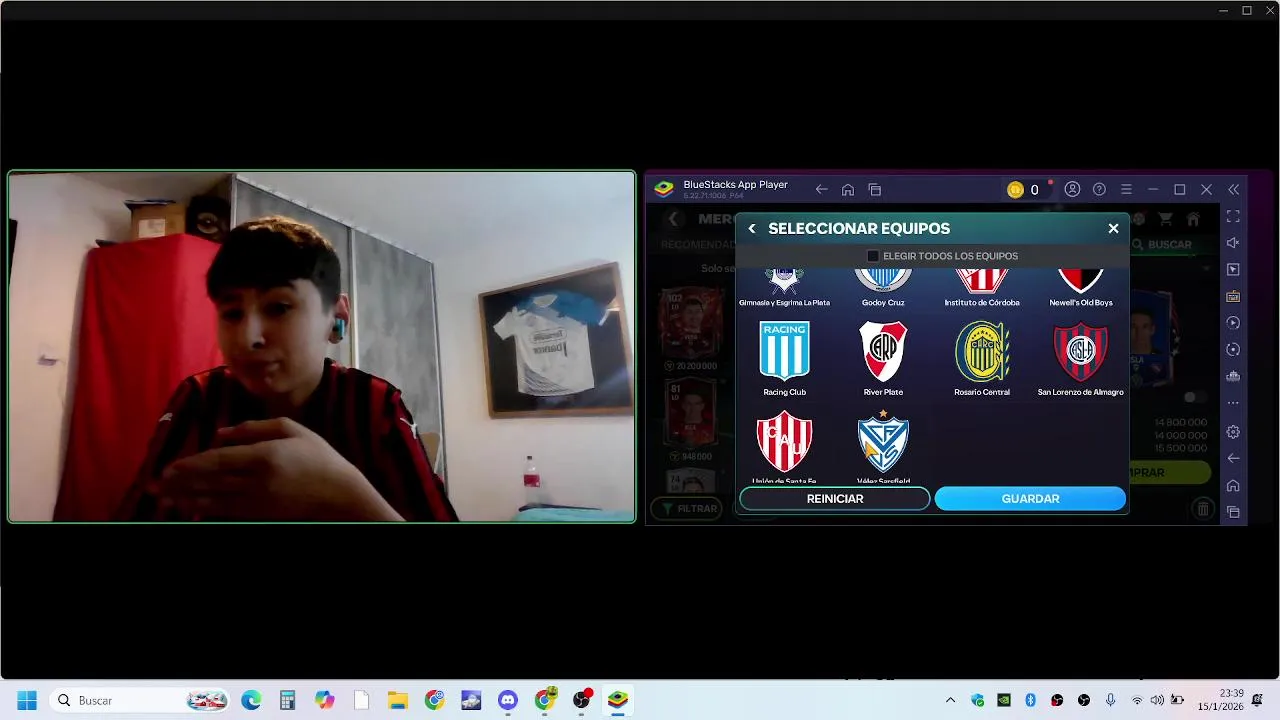
Task: Select the Rosario Central team crest
Action: tap(982, 351)
